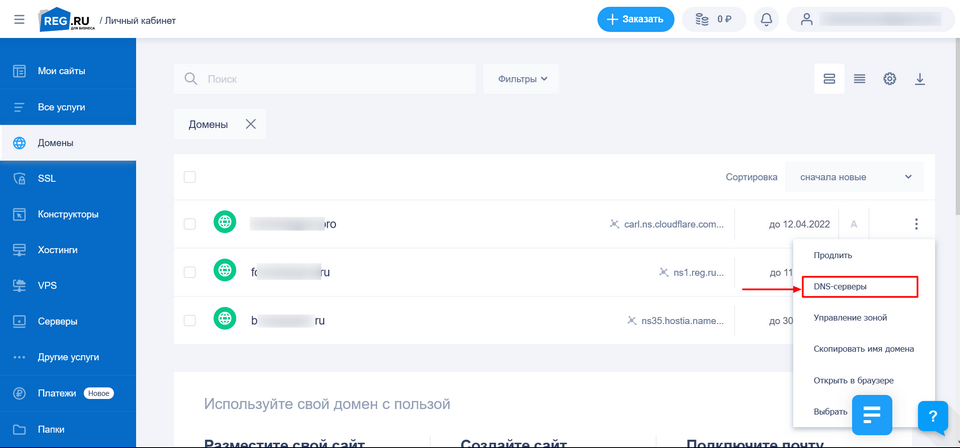Open the notifications bell

pyautogui.click(x=766, y=20)
